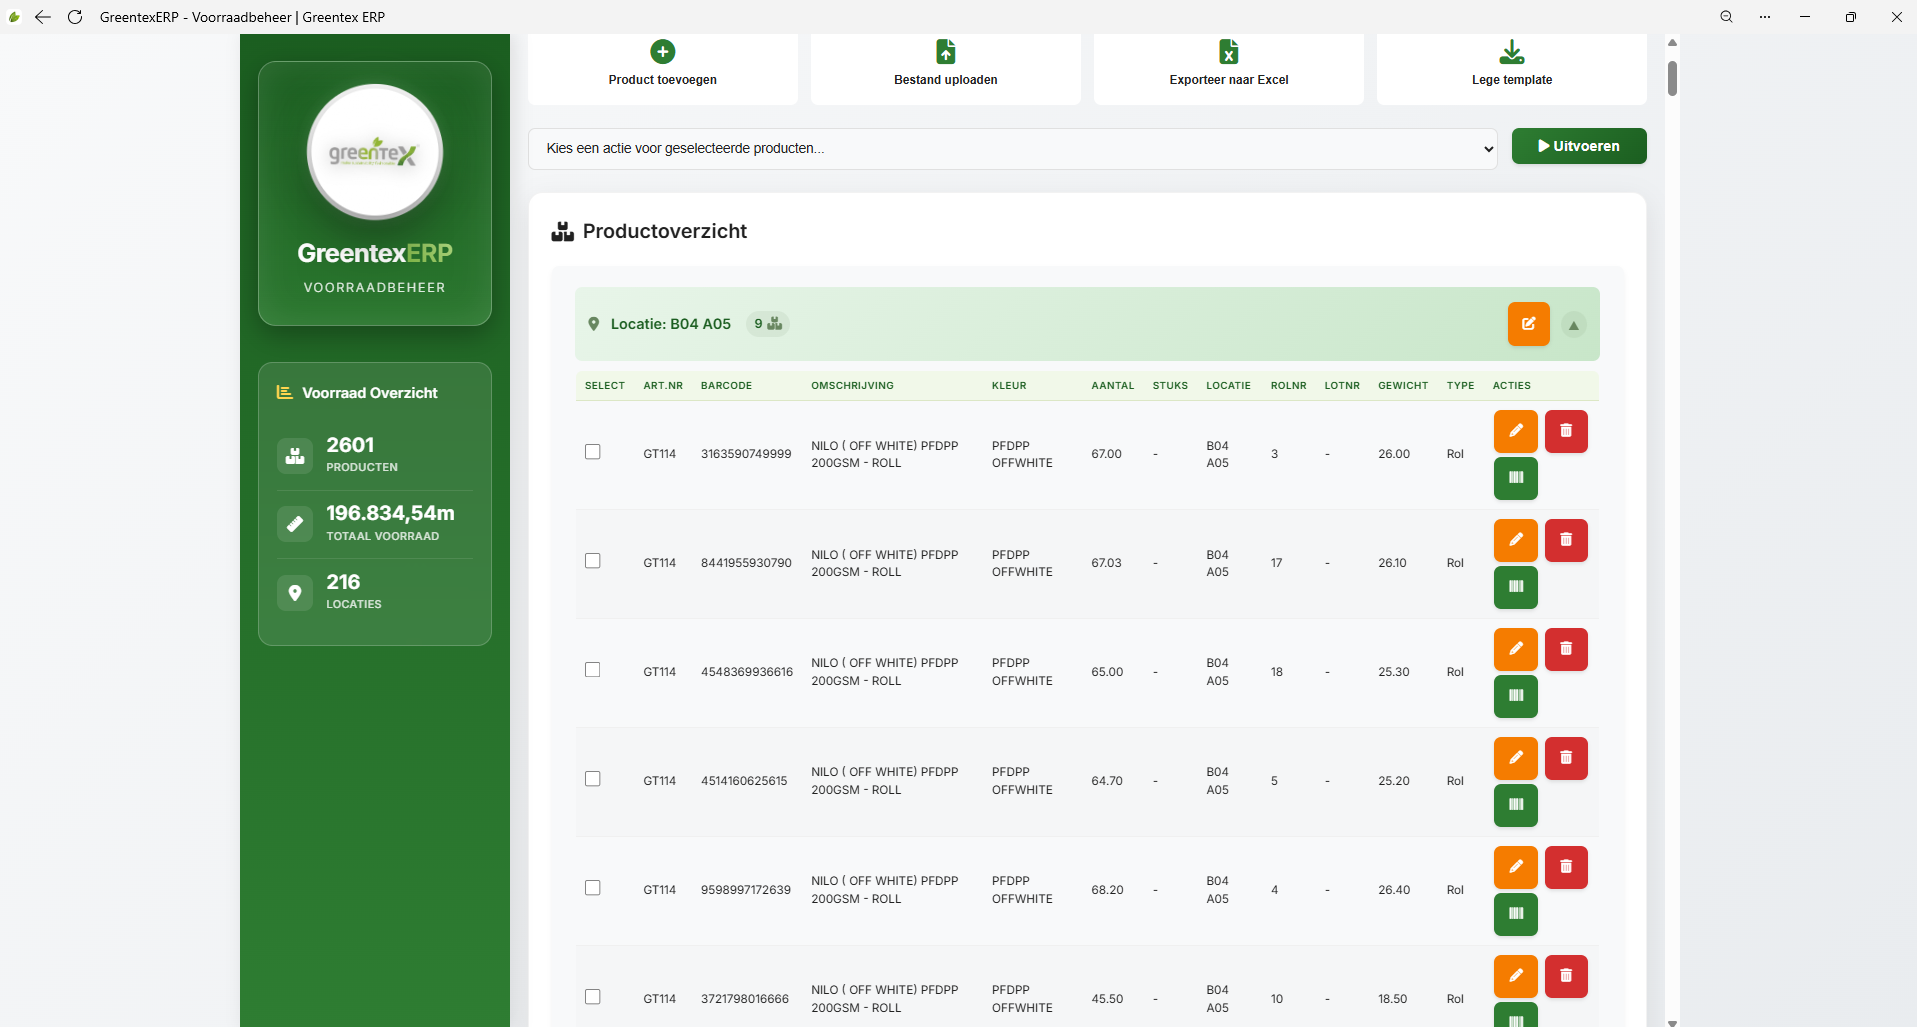Select checkbox for barcode 4514160625615
The height and width of the screenshot is (1027, 1917).
593,779
